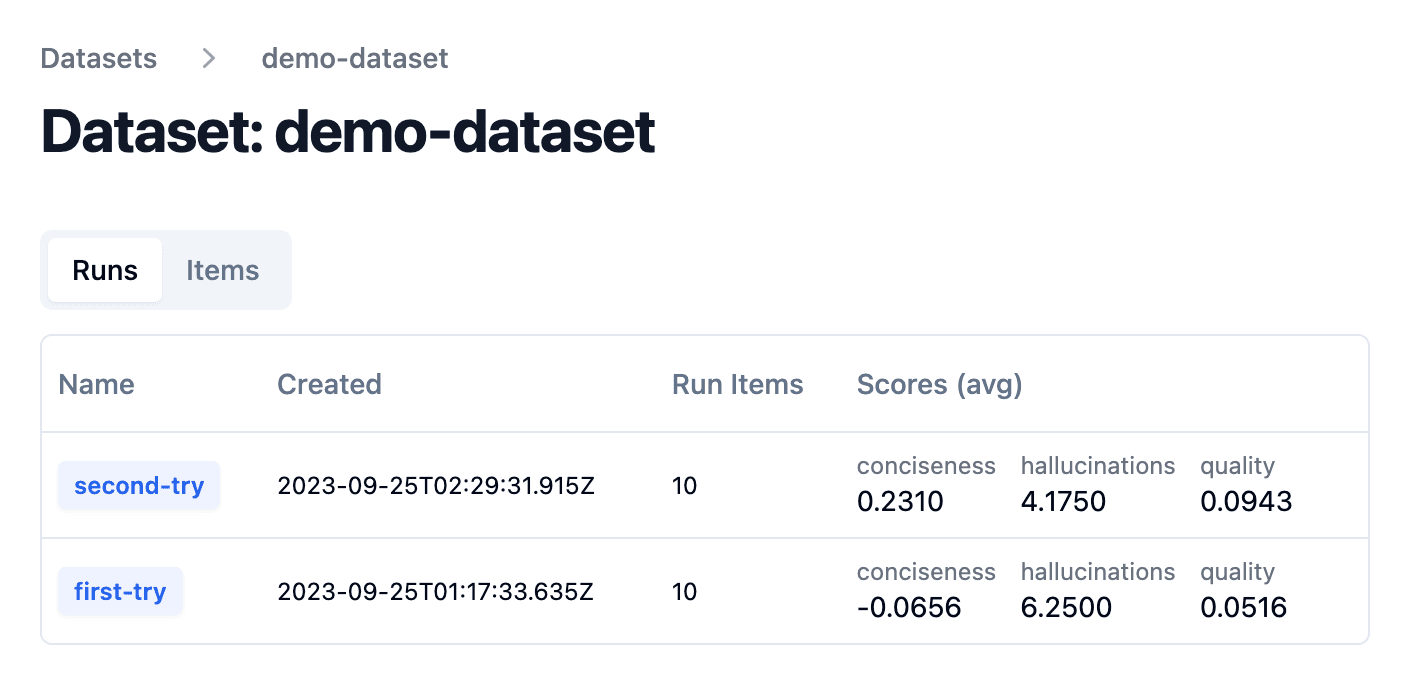1412x684 pixels.
Task: Select first-try hallucinations score 6.2500
Action: [1066, 607]
